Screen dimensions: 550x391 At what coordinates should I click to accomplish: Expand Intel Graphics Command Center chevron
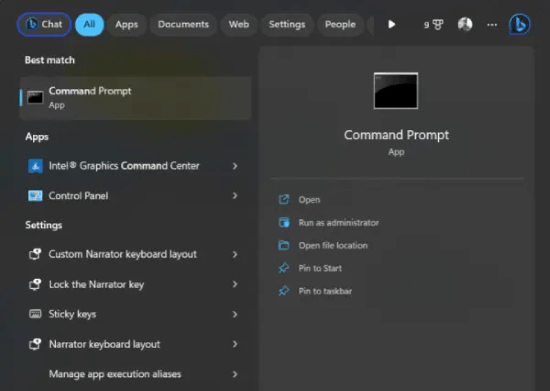[x=235, y=166]
